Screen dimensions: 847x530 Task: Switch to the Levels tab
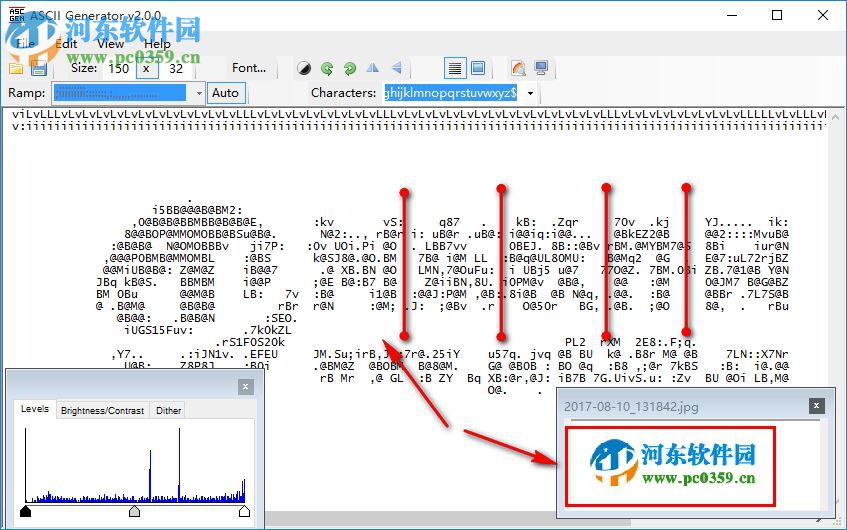[35, 409]
